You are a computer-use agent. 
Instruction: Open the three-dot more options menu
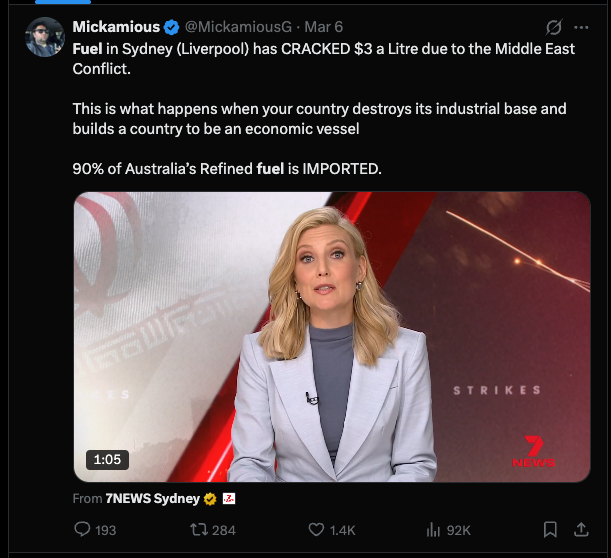tap(581, 27)
